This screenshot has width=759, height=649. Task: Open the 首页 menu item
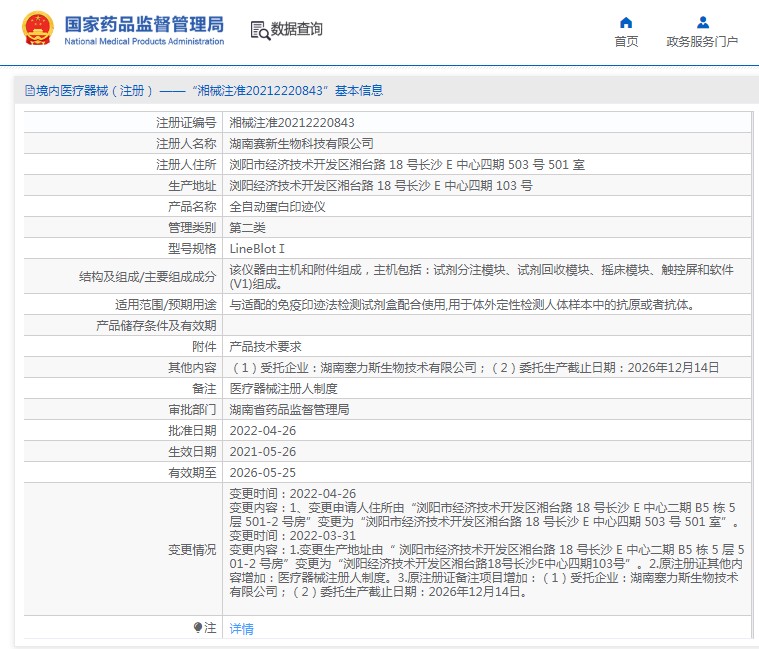[x=626, y=42]
